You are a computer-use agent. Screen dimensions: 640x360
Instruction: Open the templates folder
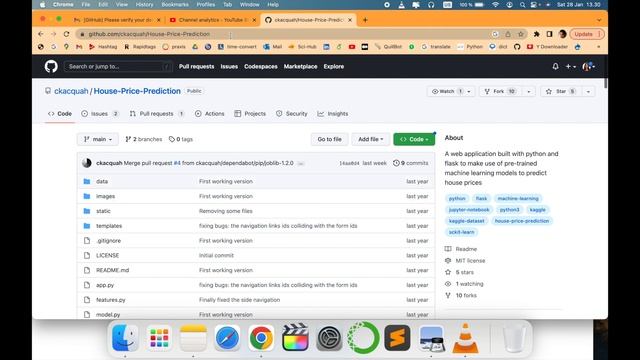point(109,226)
